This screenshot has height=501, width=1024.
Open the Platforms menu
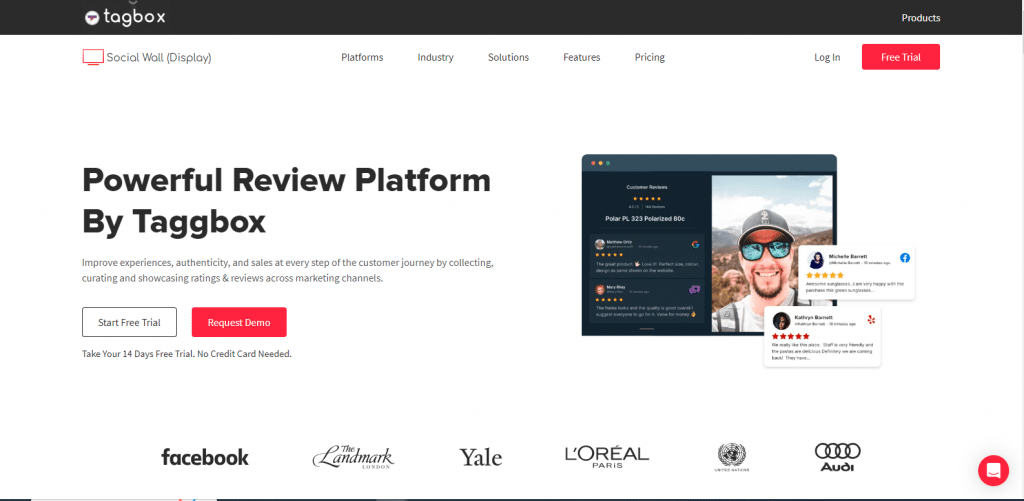(362, 57)
